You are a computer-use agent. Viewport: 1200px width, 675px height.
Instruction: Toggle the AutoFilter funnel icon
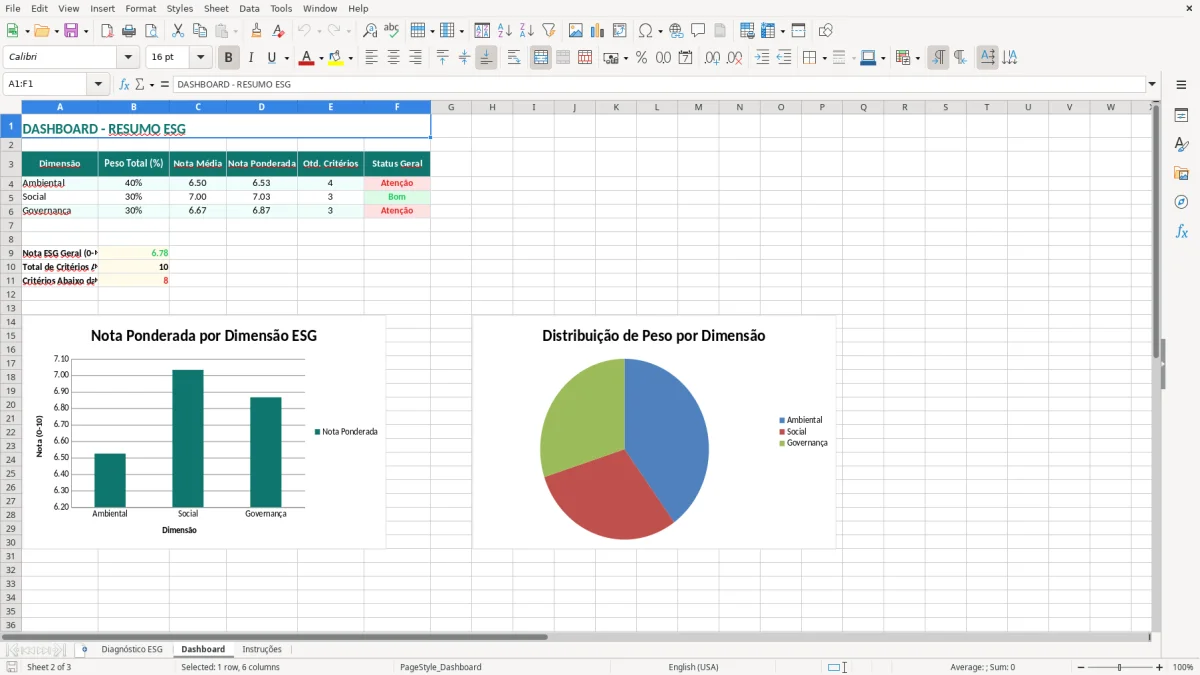(549, 31)
